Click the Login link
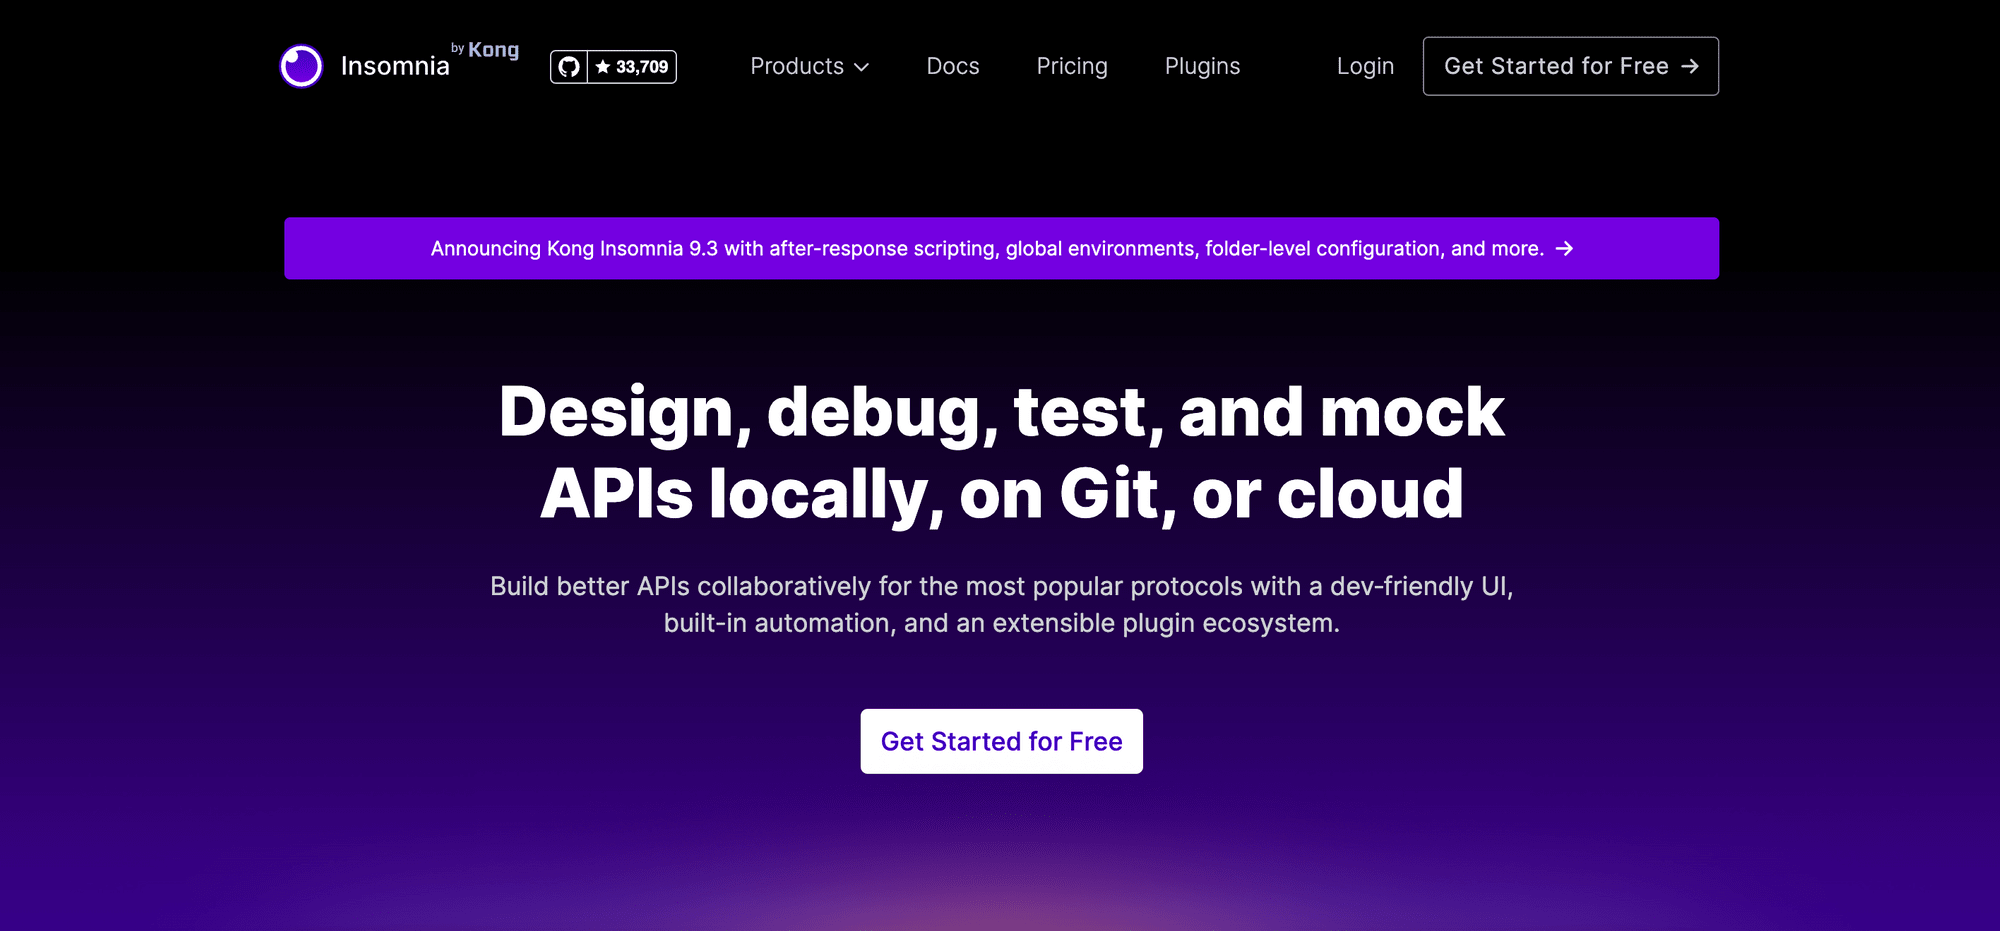Viewport: 2000px width, 931px height. tap(1365, 66)
